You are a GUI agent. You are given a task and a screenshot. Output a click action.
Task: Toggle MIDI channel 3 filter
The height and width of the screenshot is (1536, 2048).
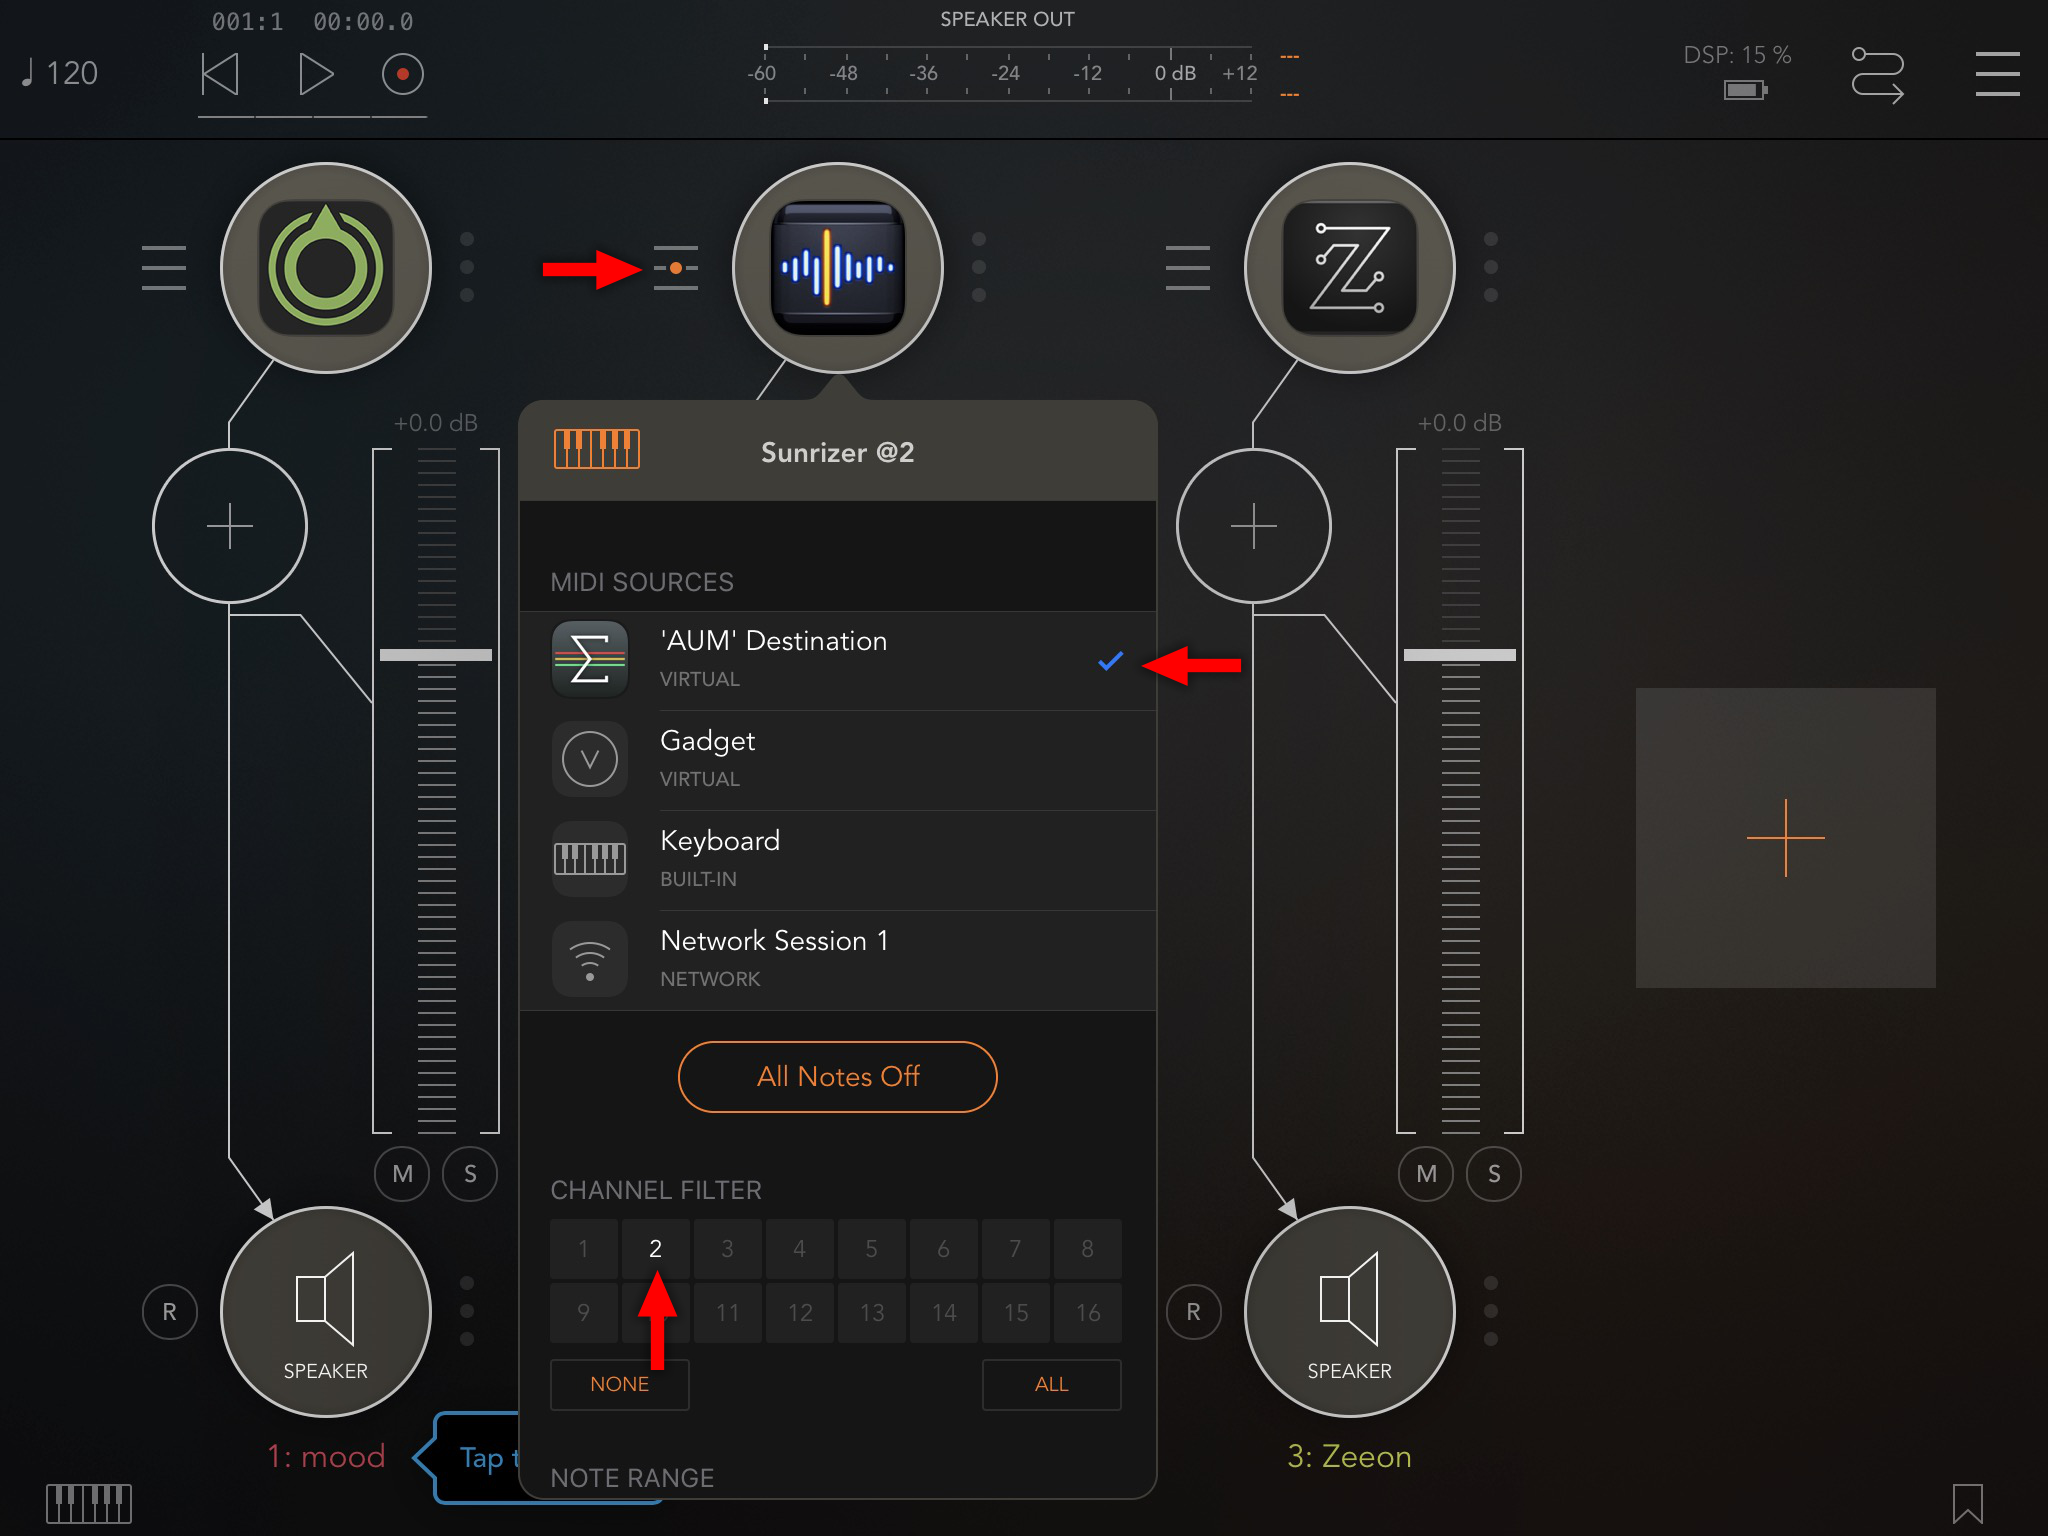[x=728, y=1249]
